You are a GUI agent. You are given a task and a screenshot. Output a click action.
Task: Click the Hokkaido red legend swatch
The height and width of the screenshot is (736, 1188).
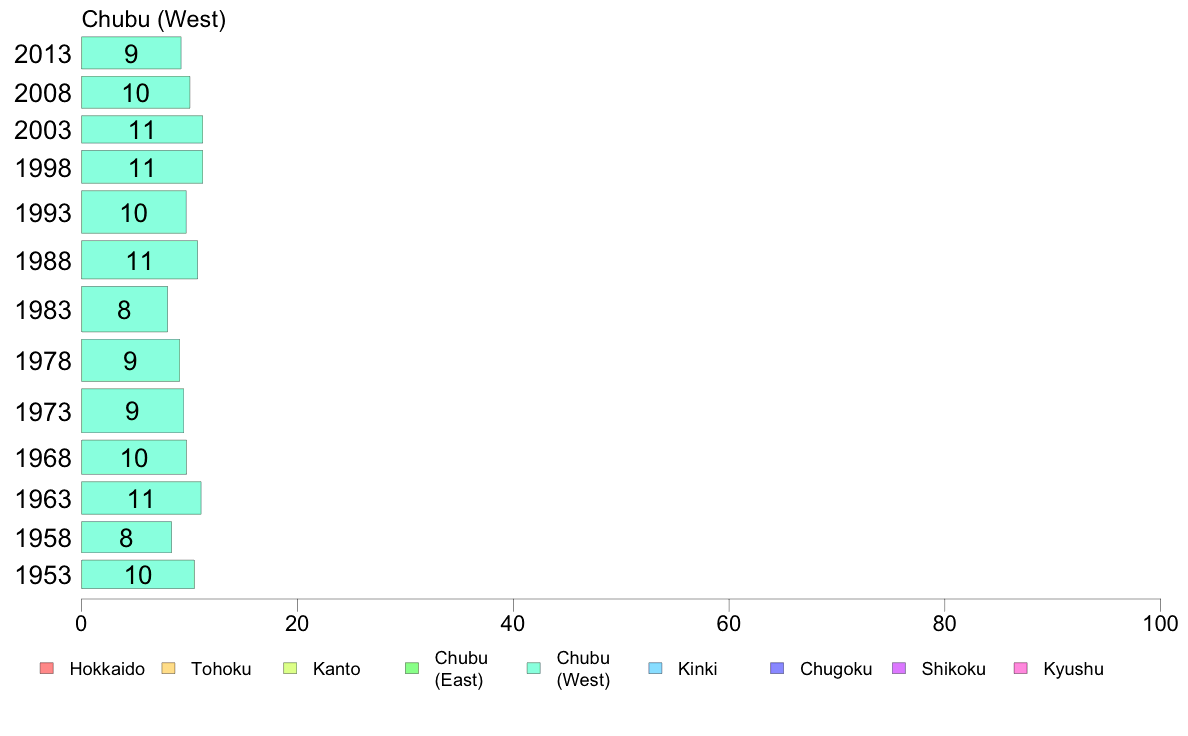click(x=47, y=668)
